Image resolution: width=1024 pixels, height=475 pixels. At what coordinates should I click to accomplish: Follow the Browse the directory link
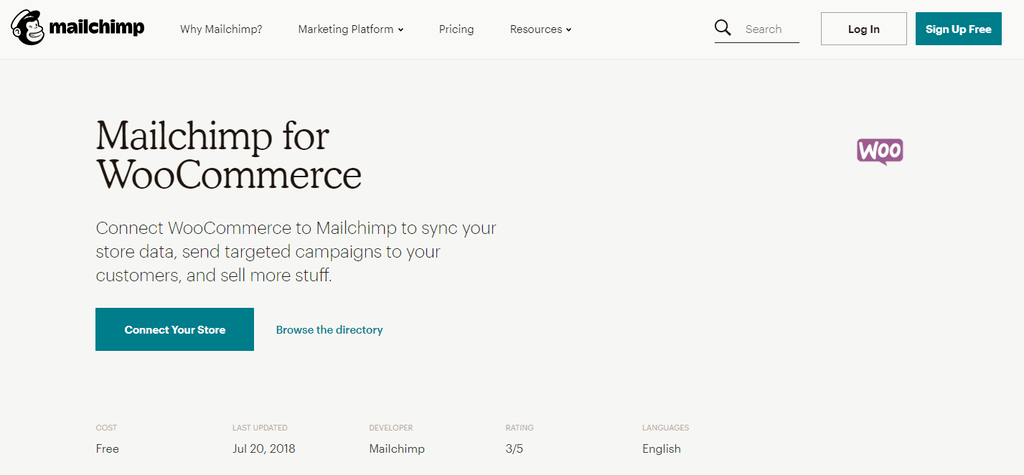[x=329, y=330]
